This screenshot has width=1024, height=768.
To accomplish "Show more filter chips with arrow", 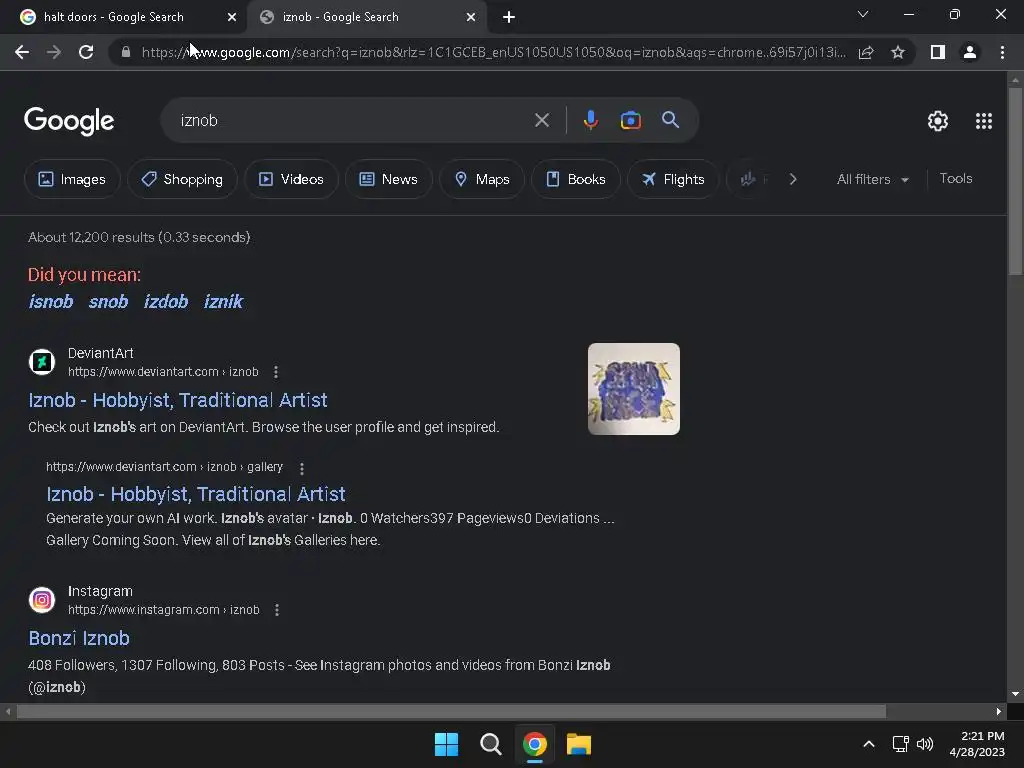I will (793, 179).
